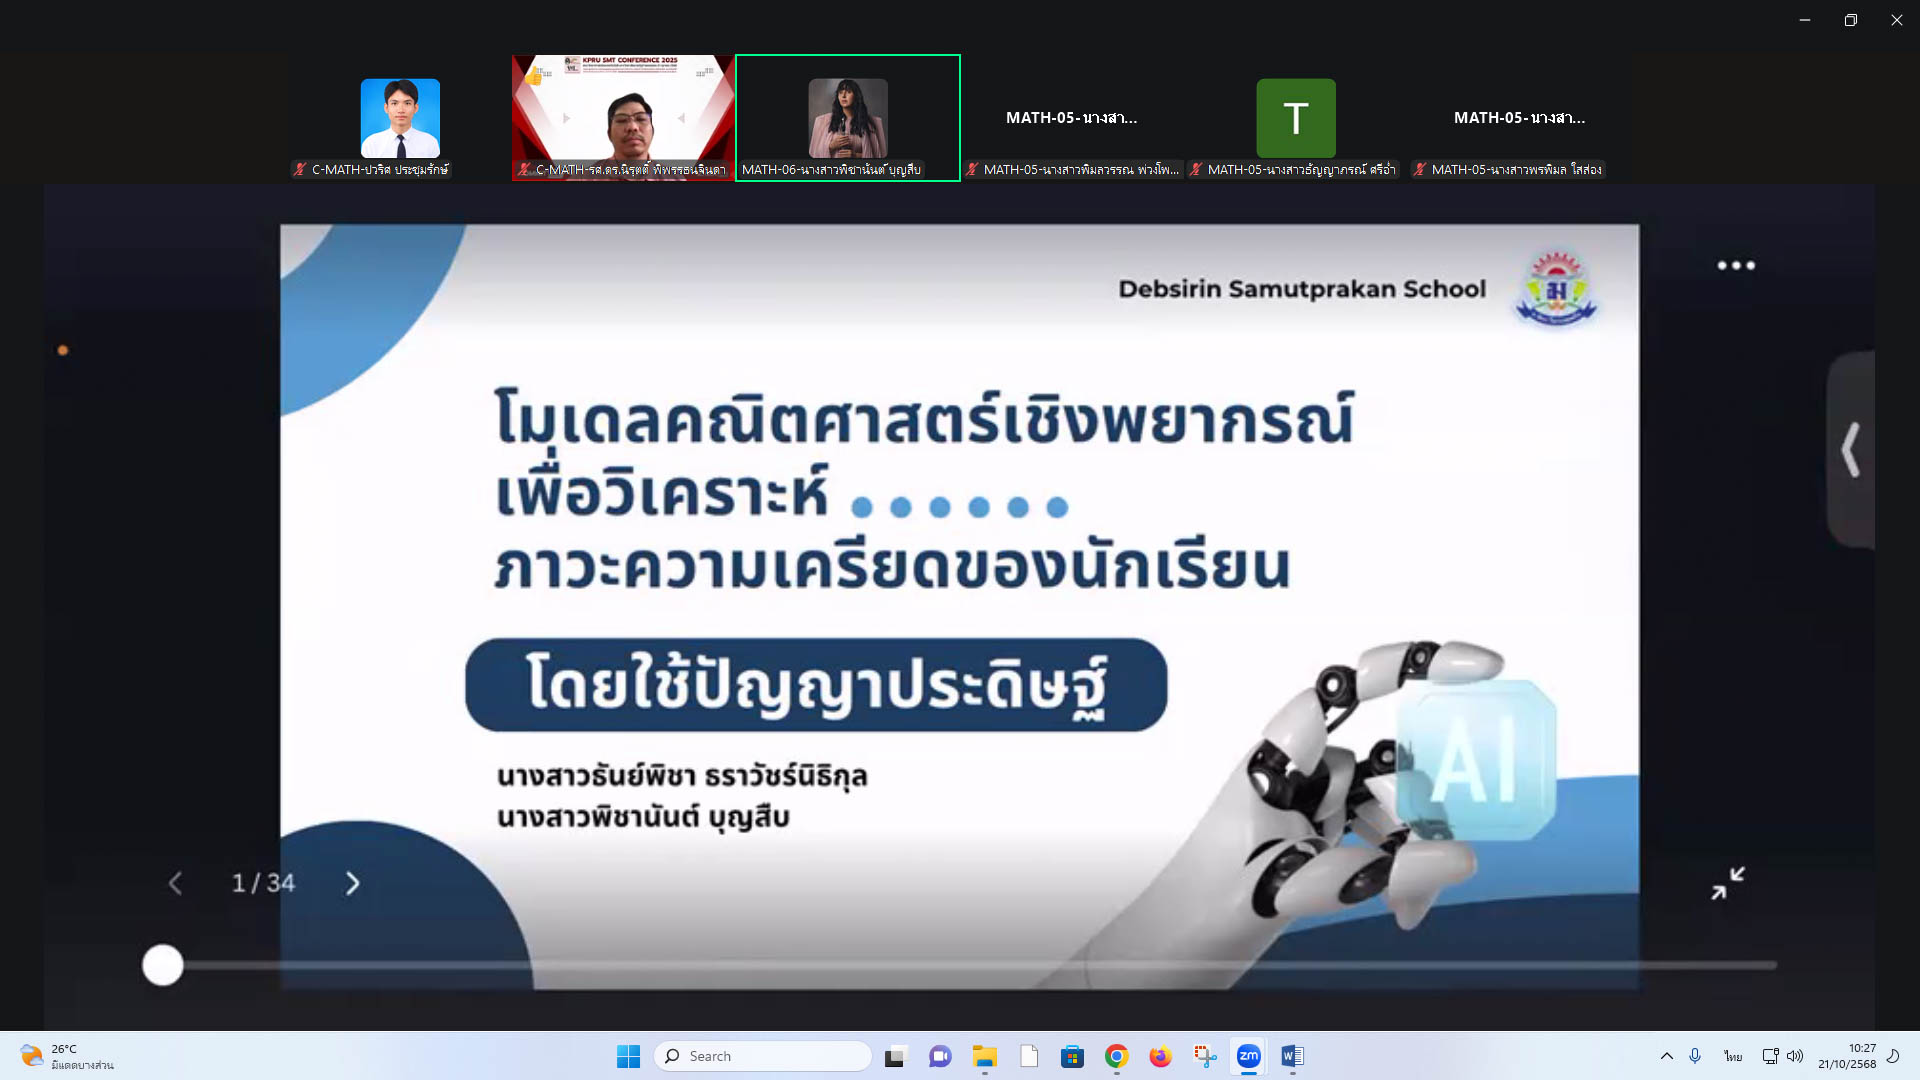Screen dimensions: 1920x1080
Task: Open File Explorer from taskbar
Action: [x=985, y=1056]
